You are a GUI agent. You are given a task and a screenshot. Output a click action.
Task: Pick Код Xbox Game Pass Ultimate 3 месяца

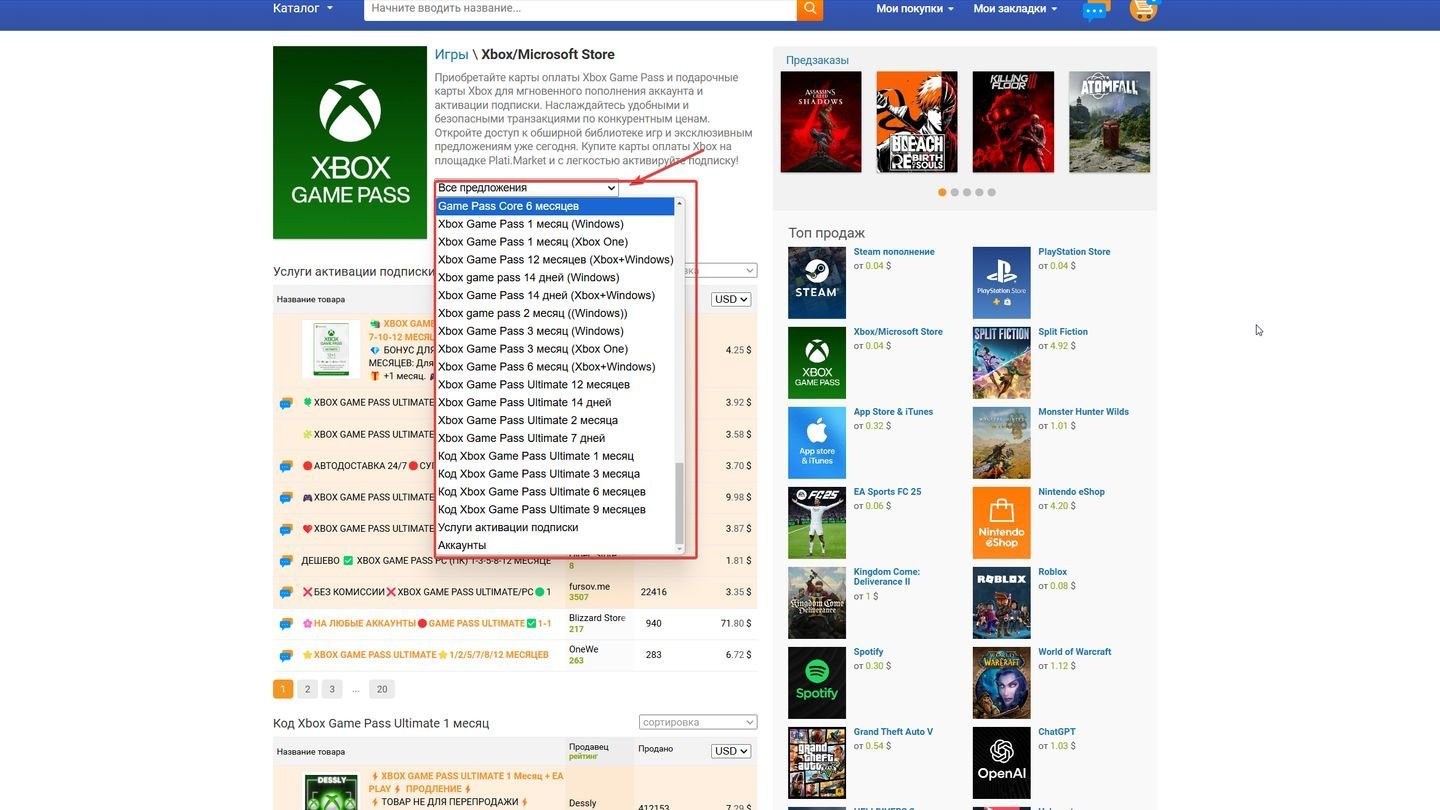point(555,474)
